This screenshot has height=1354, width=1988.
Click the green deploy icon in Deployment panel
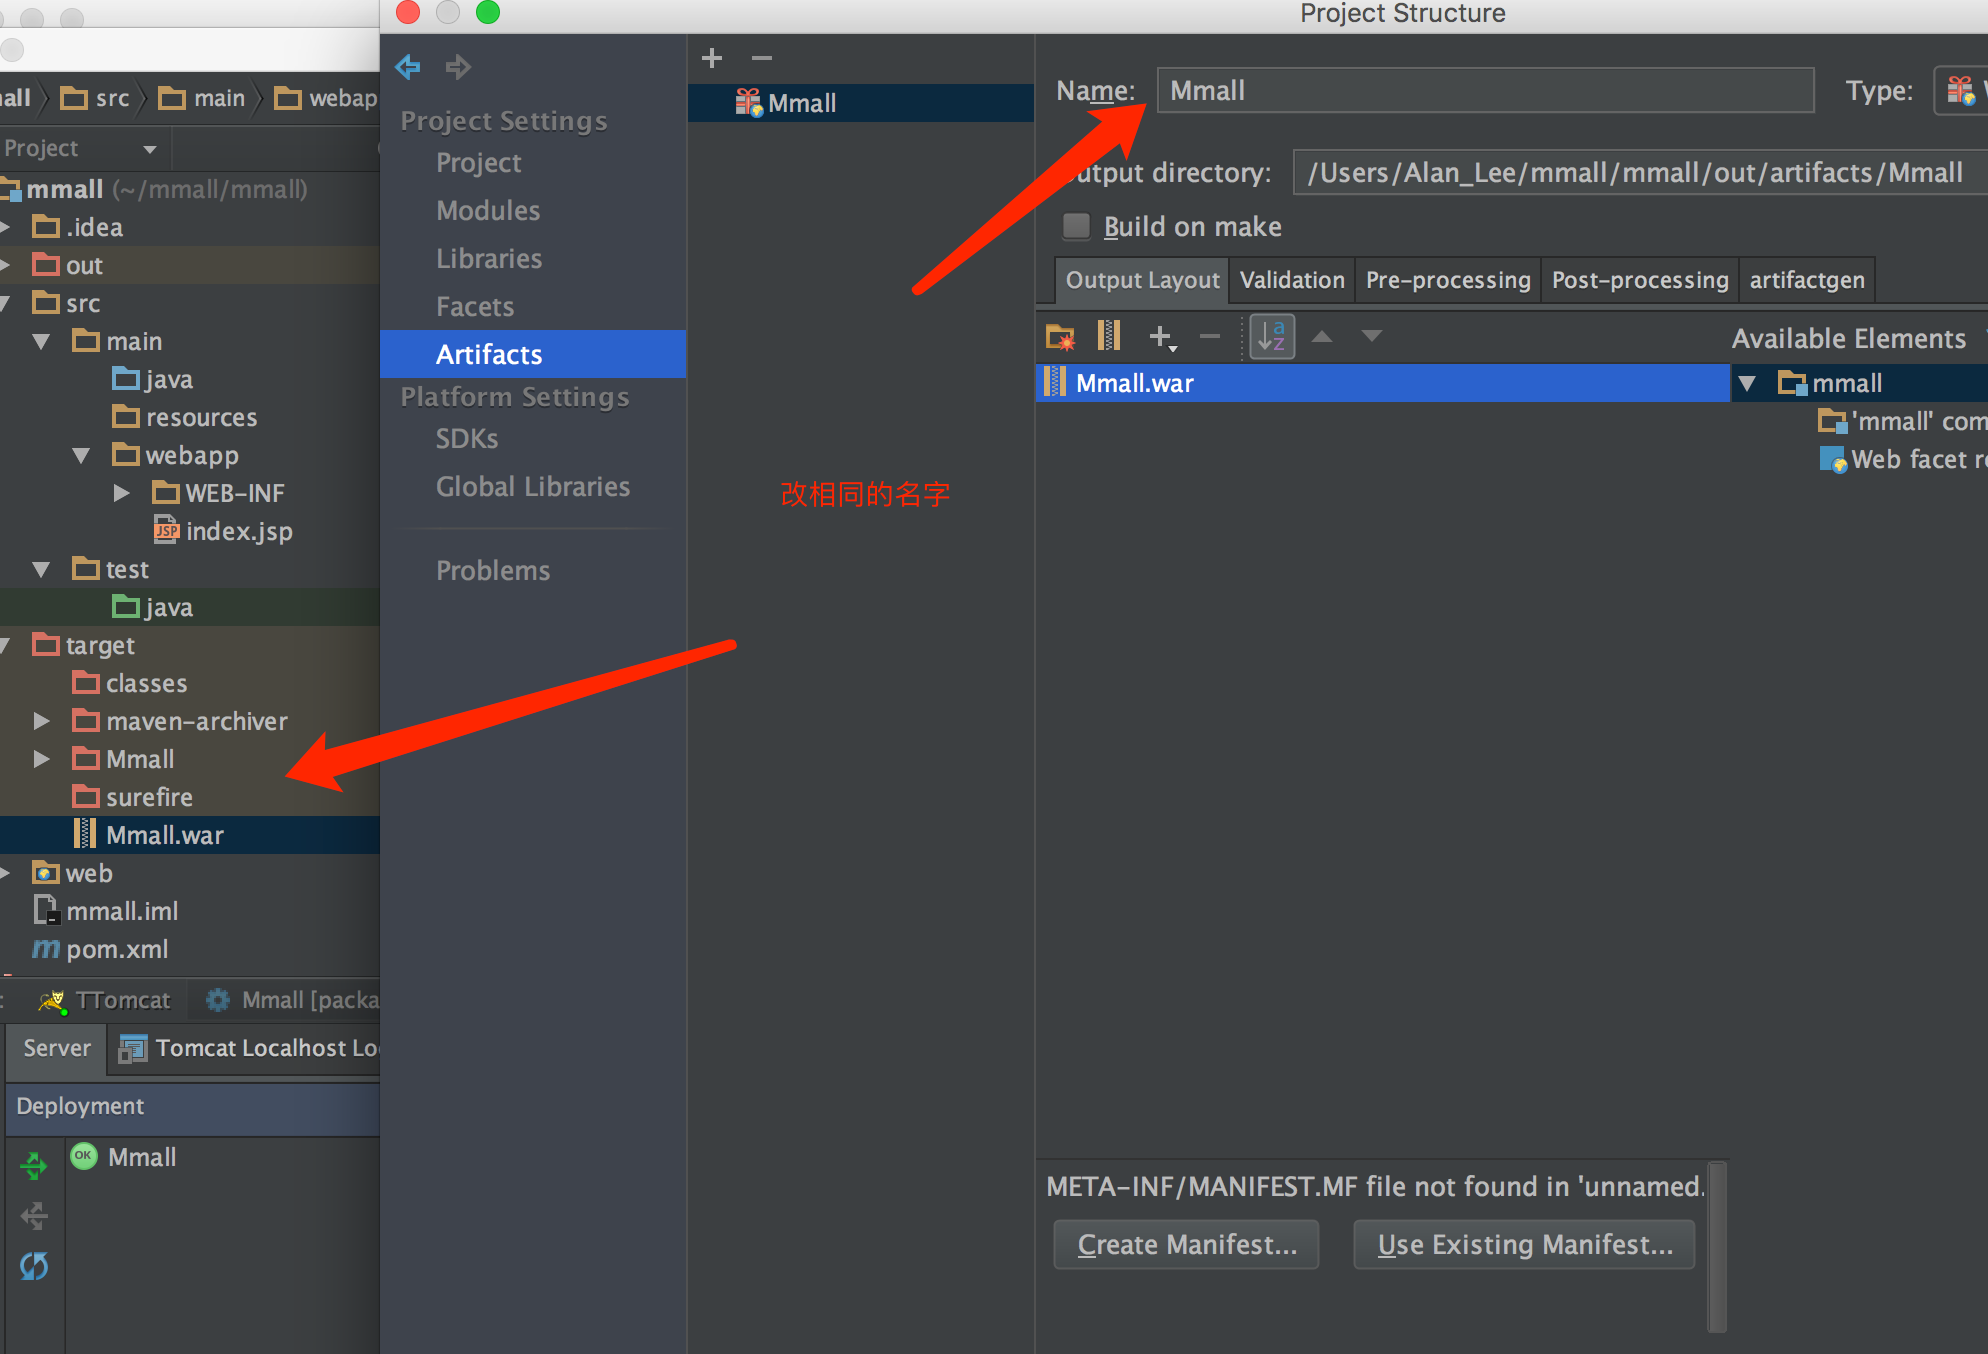tap(34, 1166)
